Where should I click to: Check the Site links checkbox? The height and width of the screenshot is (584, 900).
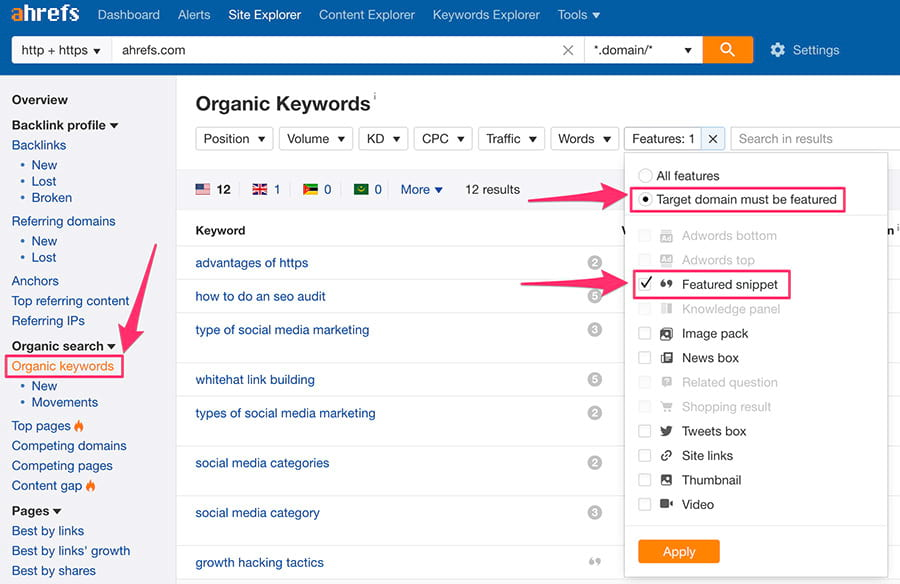(x=645, y=456)
